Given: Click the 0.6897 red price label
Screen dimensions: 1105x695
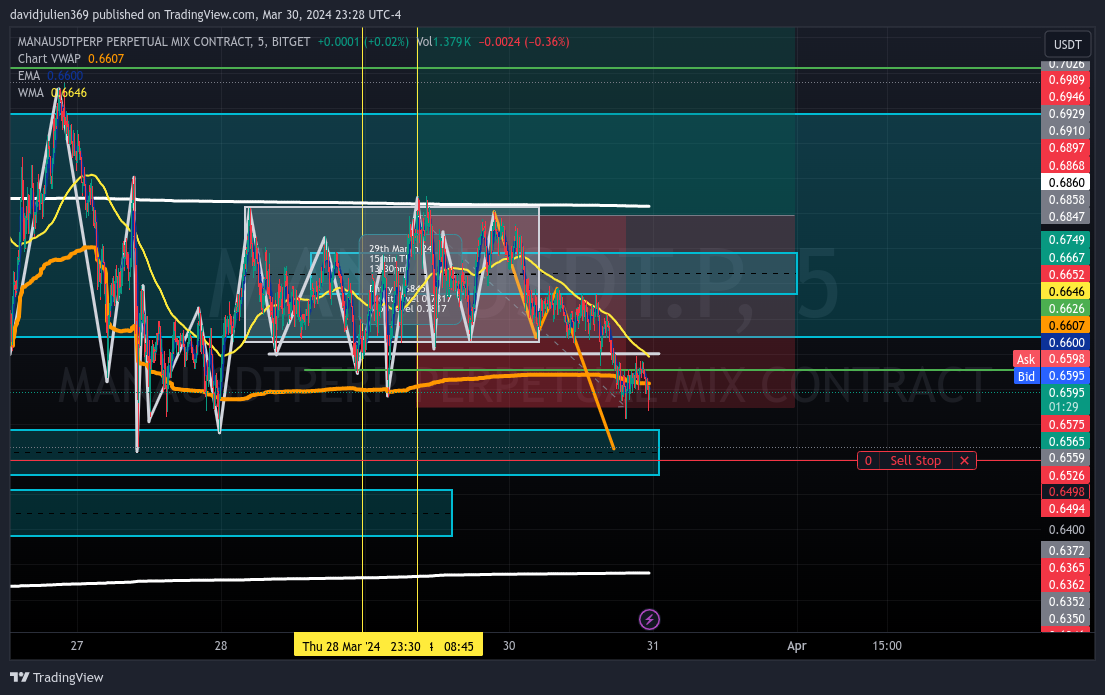Looking at the screenshot, I should coord(1066,147).
